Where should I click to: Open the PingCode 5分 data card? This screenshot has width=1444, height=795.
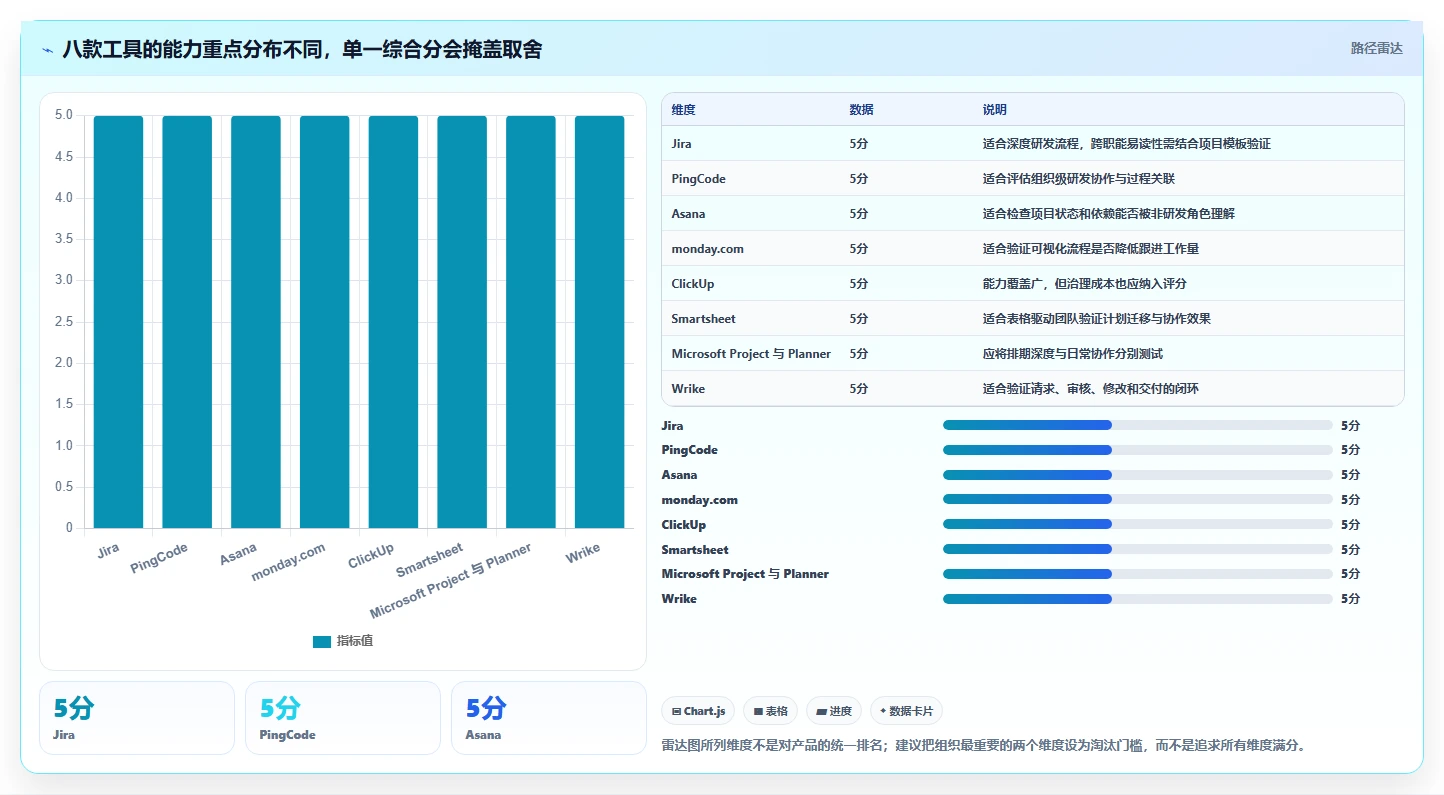click(x=343, y=718)
